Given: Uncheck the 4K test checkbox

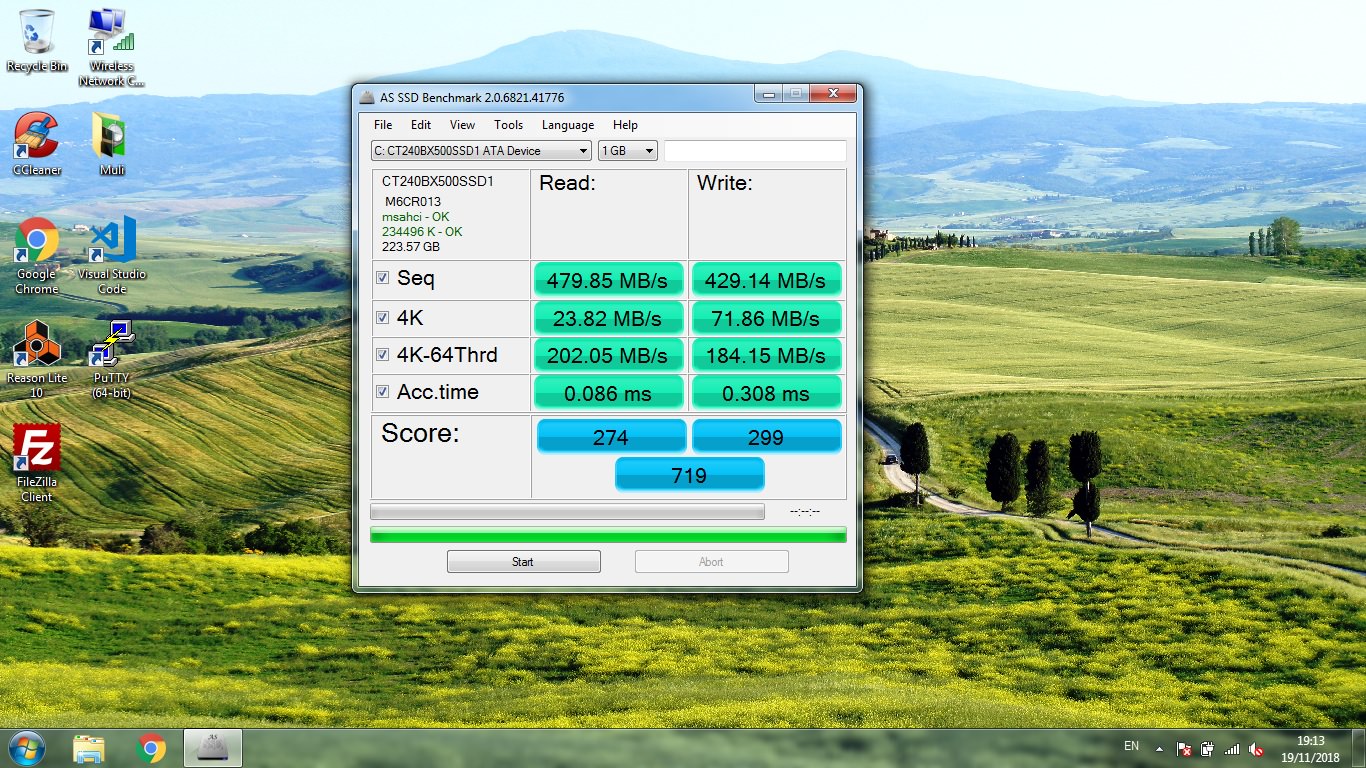Looking at the screenshot, I should click(x=382, y=317).
